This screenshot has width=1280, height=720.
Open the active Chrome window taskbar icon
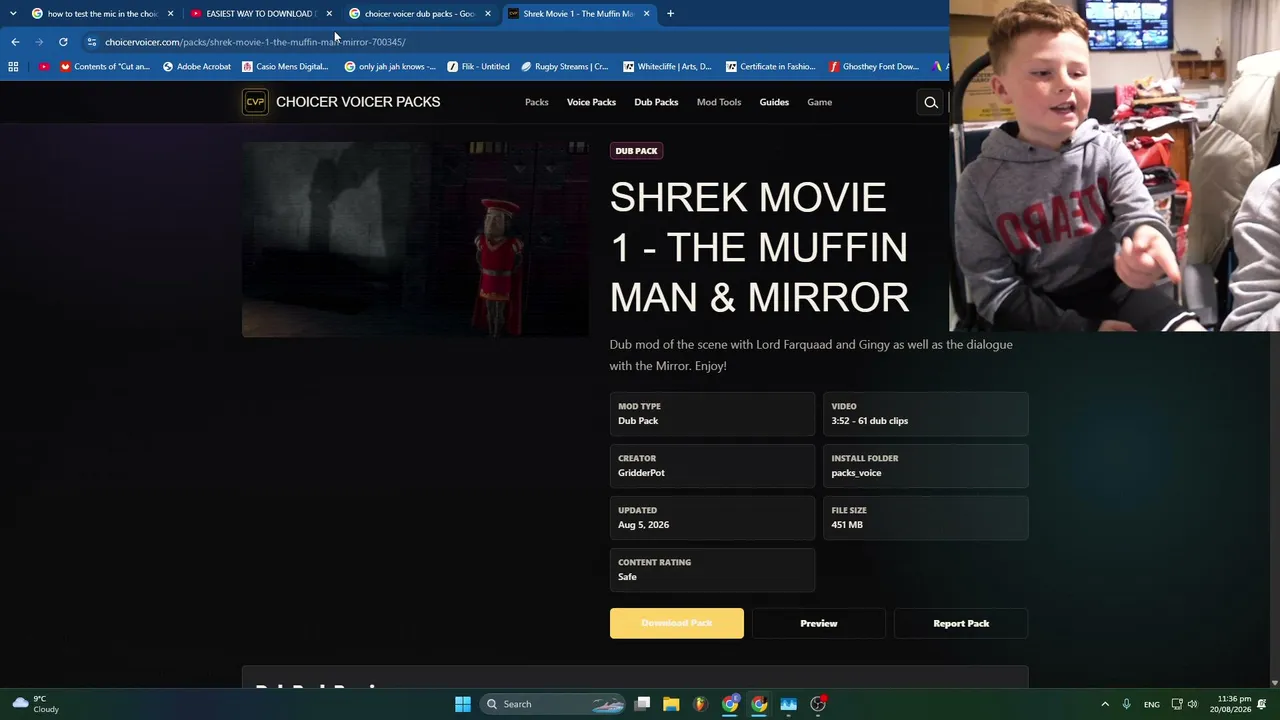(759, 704)
